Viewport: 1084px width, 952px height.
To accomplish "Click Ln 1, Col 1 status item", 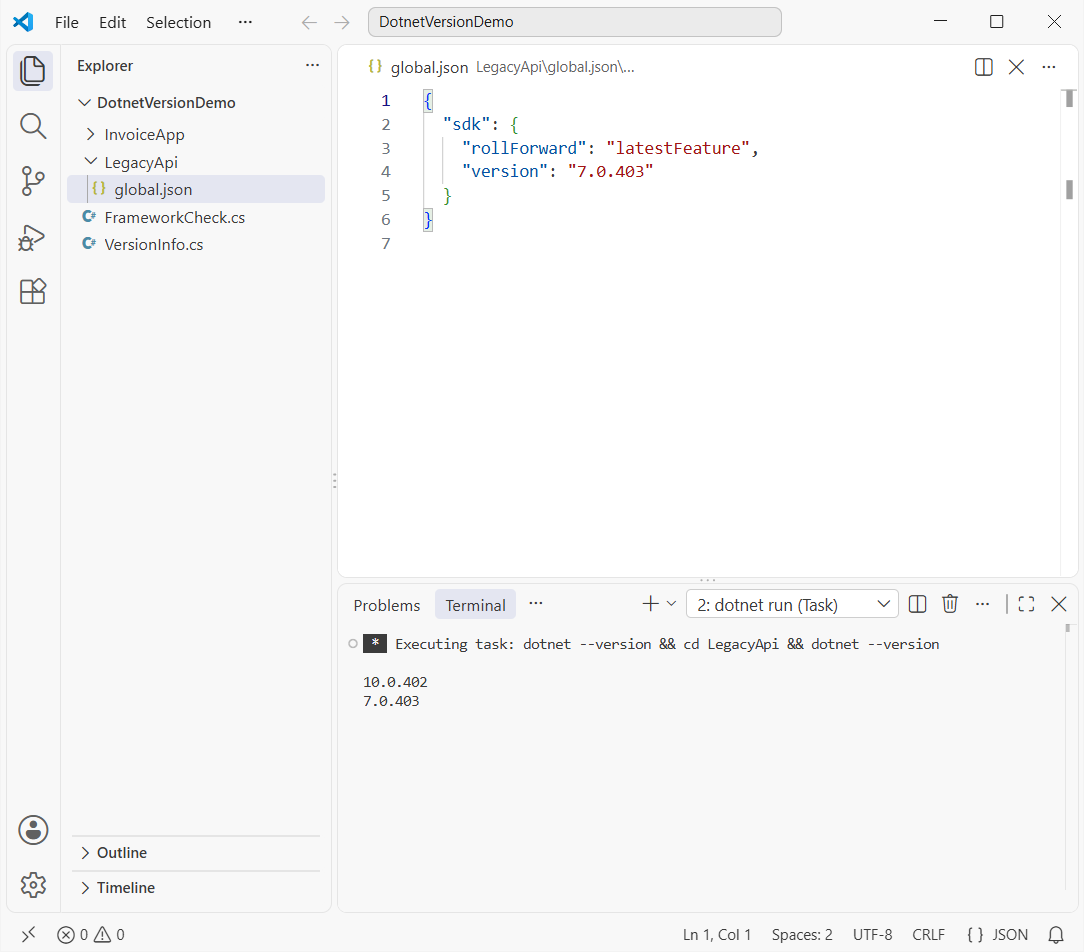I will [716, 935].
